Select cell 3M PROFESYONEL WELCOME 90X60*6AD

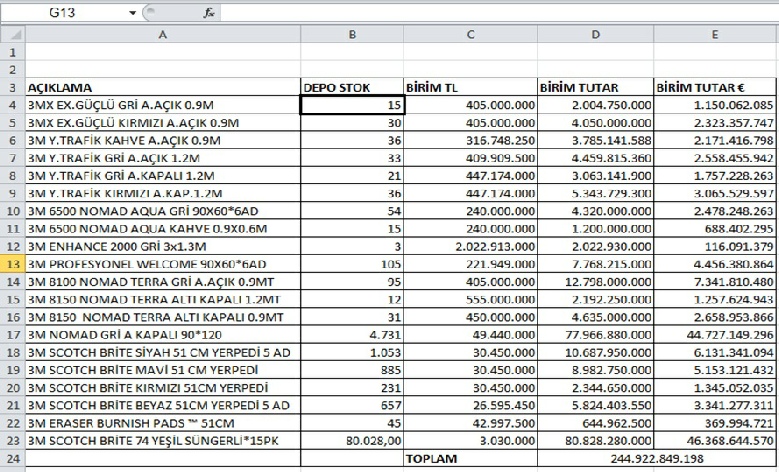pos(163,264)
